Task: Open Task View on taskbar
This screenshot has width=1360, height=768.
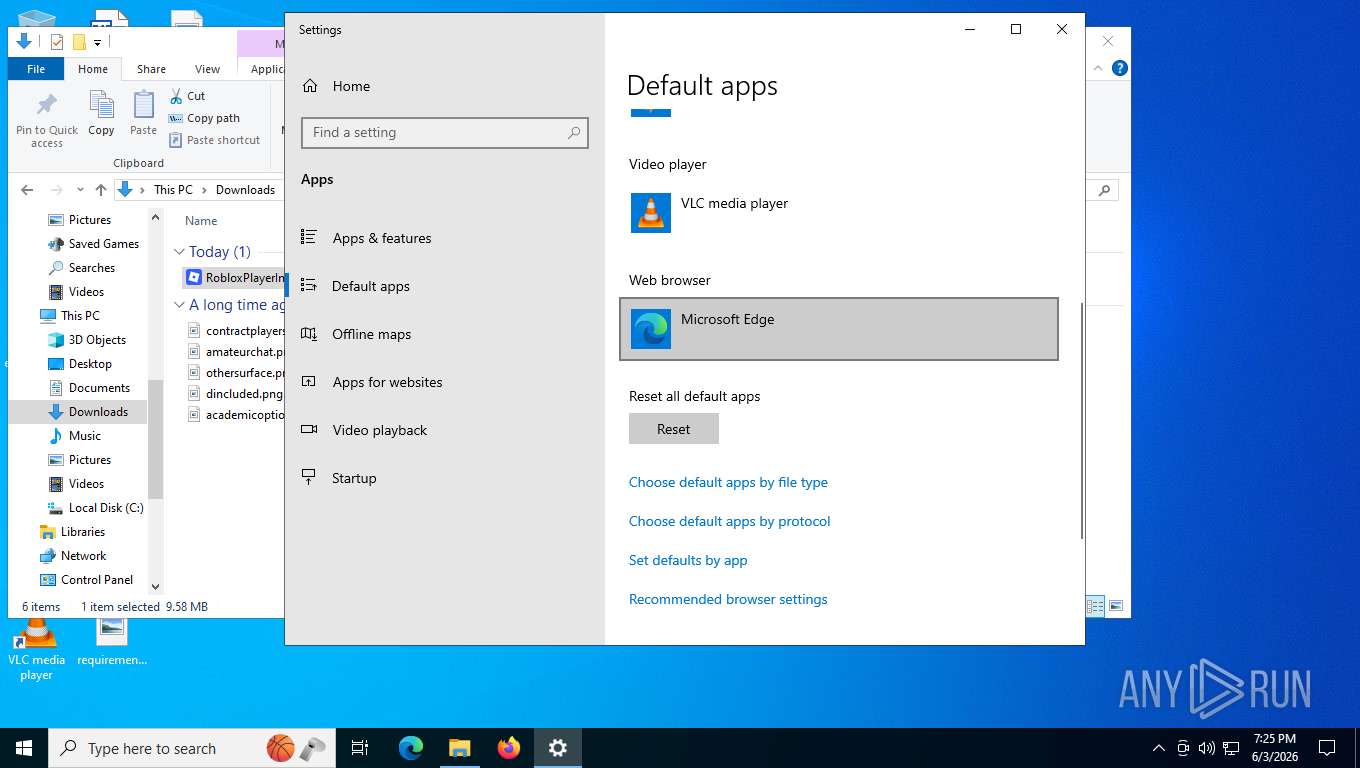Action: 360,748
